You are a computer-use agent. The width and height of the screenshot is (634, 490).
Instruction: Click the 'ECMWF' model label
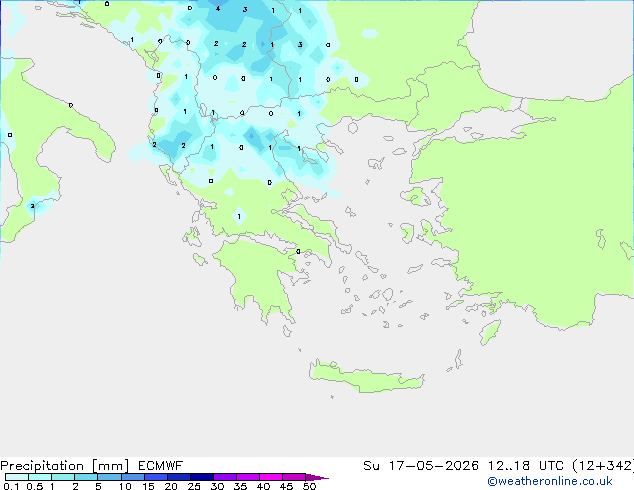pos(161,466)
